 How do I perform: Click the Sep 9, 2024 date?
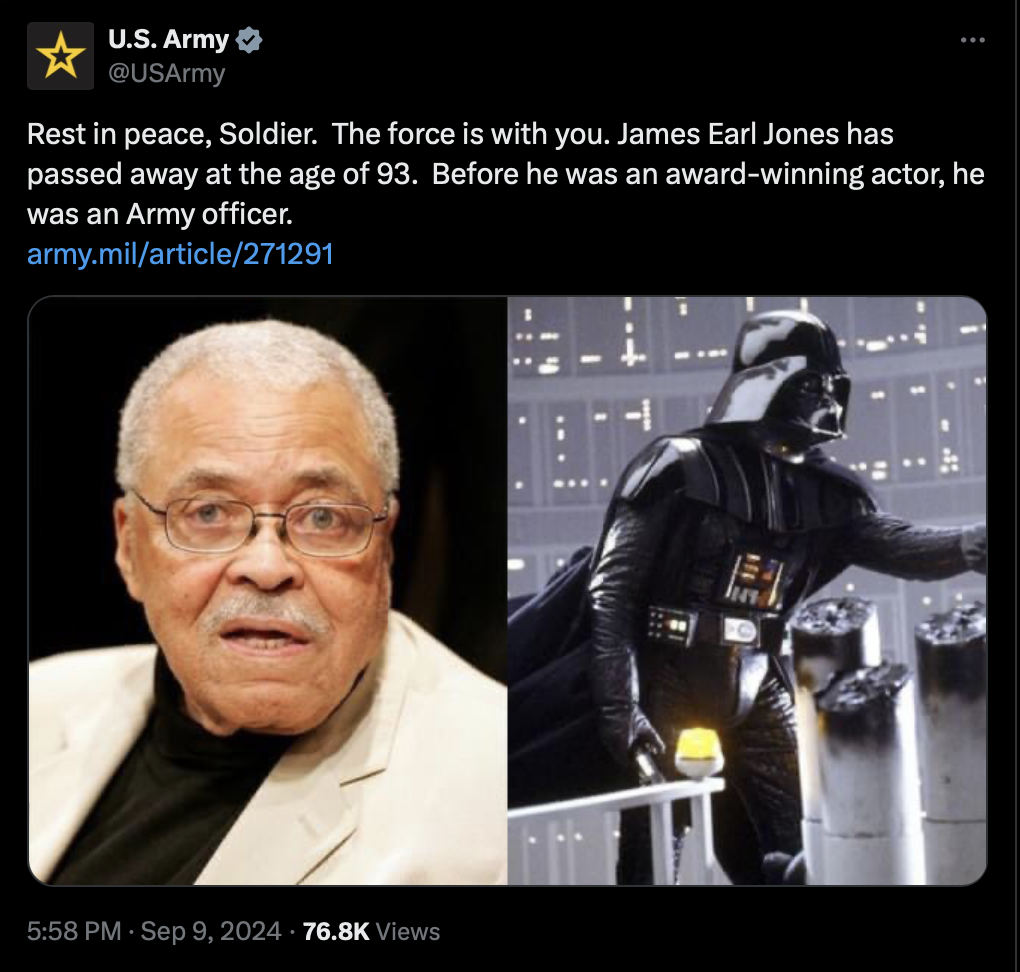(211, 931)
